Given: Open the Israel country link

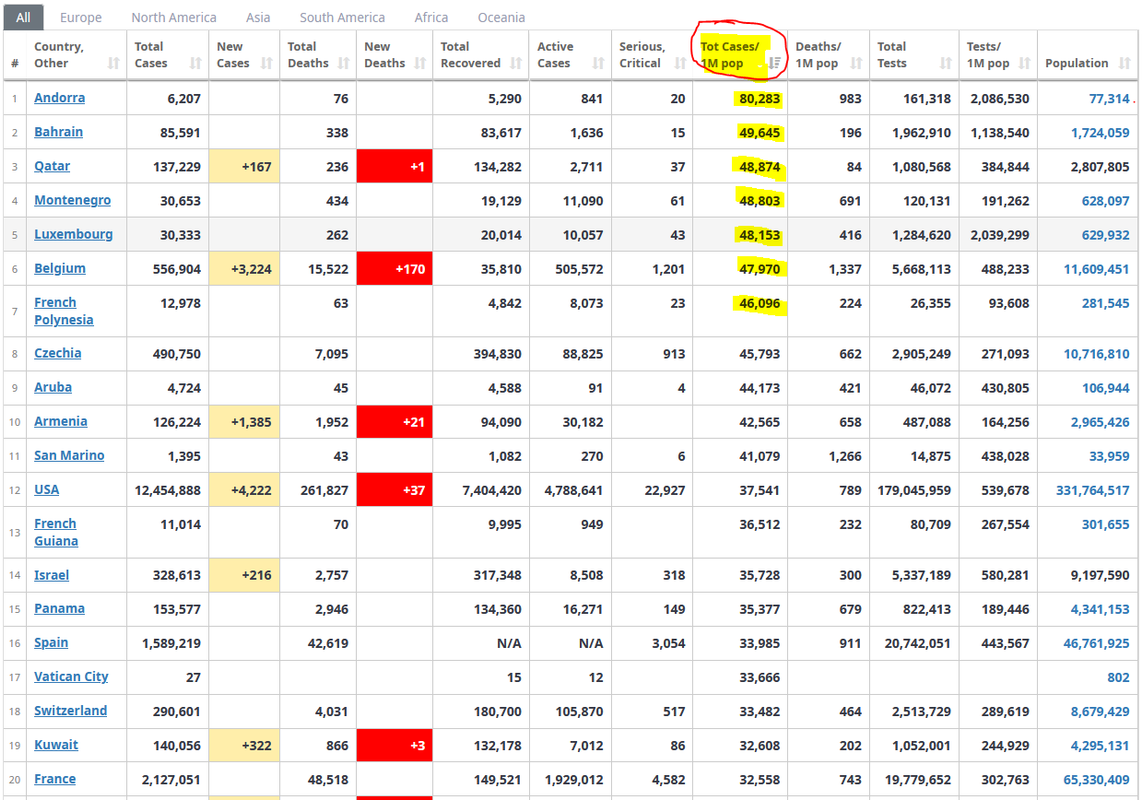Looking at the screenshot, I should click(52, 575).
